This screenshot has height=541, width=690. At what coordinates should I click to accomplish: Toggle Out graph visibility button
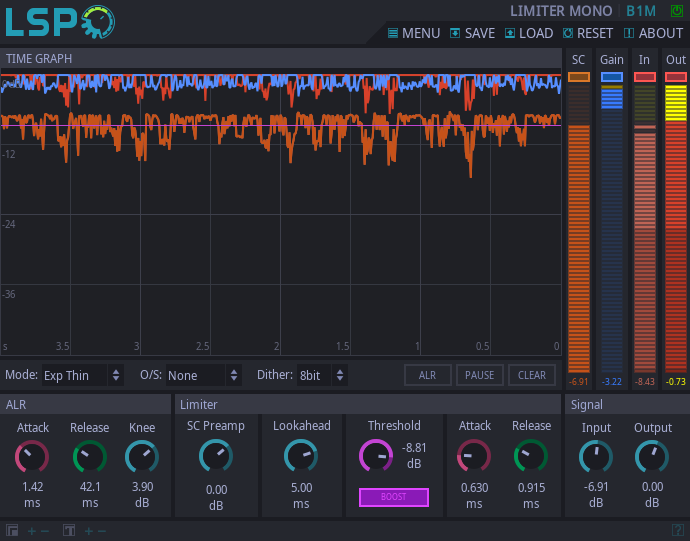click(x=676, y=77)
